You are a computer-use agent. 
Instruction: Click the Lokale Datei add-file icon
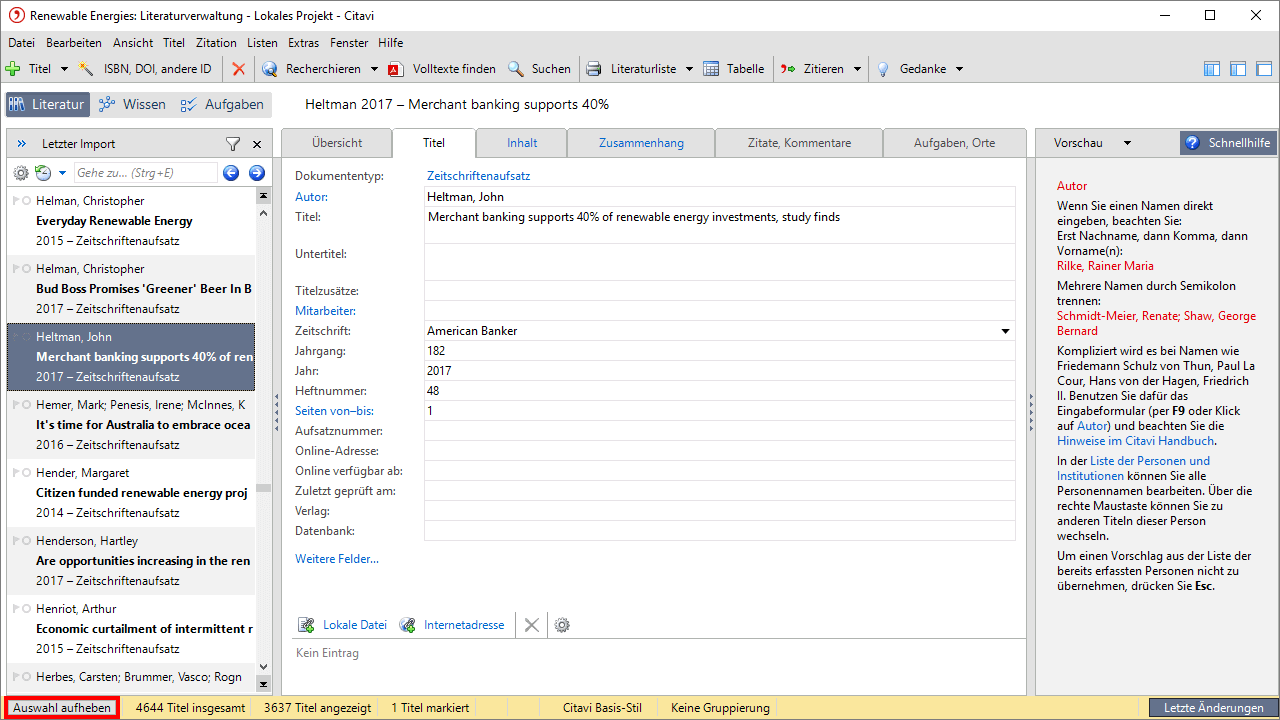tap(306, 625)
